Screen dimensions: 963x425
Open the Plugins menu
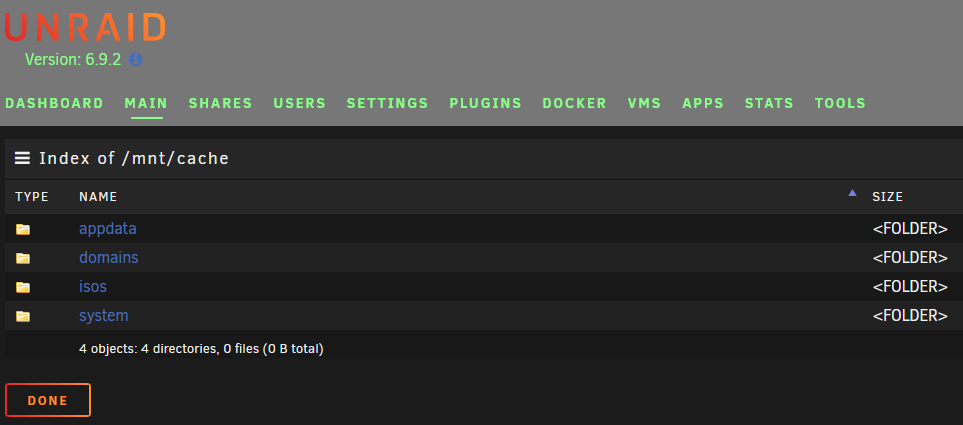[485, 103]
